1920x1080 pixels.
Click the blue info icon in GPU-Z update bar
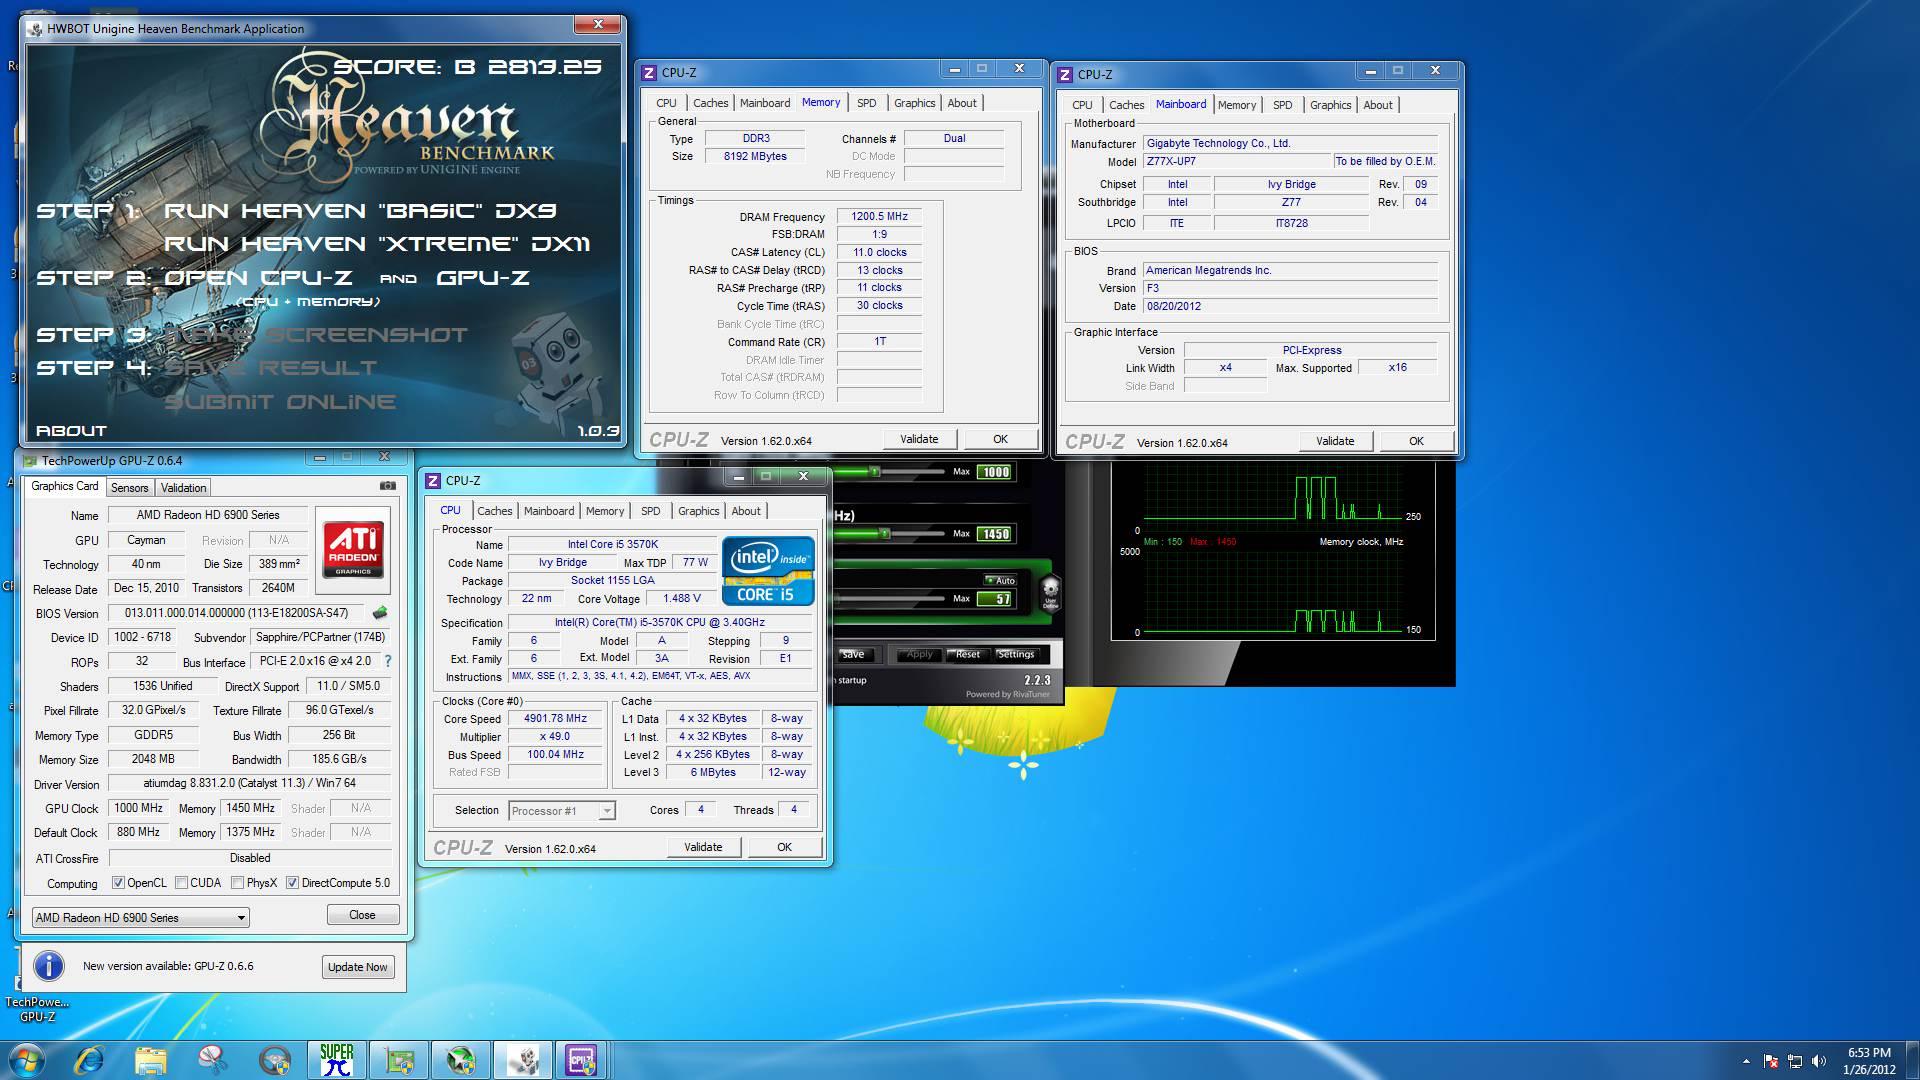(49, 966)
